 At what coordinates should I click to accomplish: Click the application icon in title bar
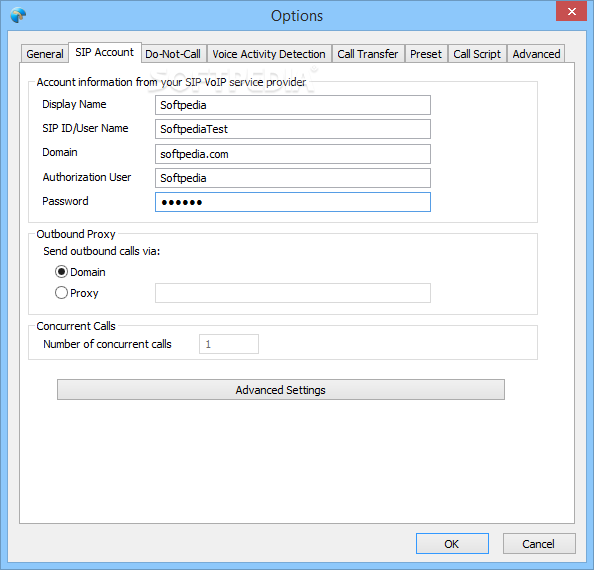pyautogui.click(x=18, y=16)
